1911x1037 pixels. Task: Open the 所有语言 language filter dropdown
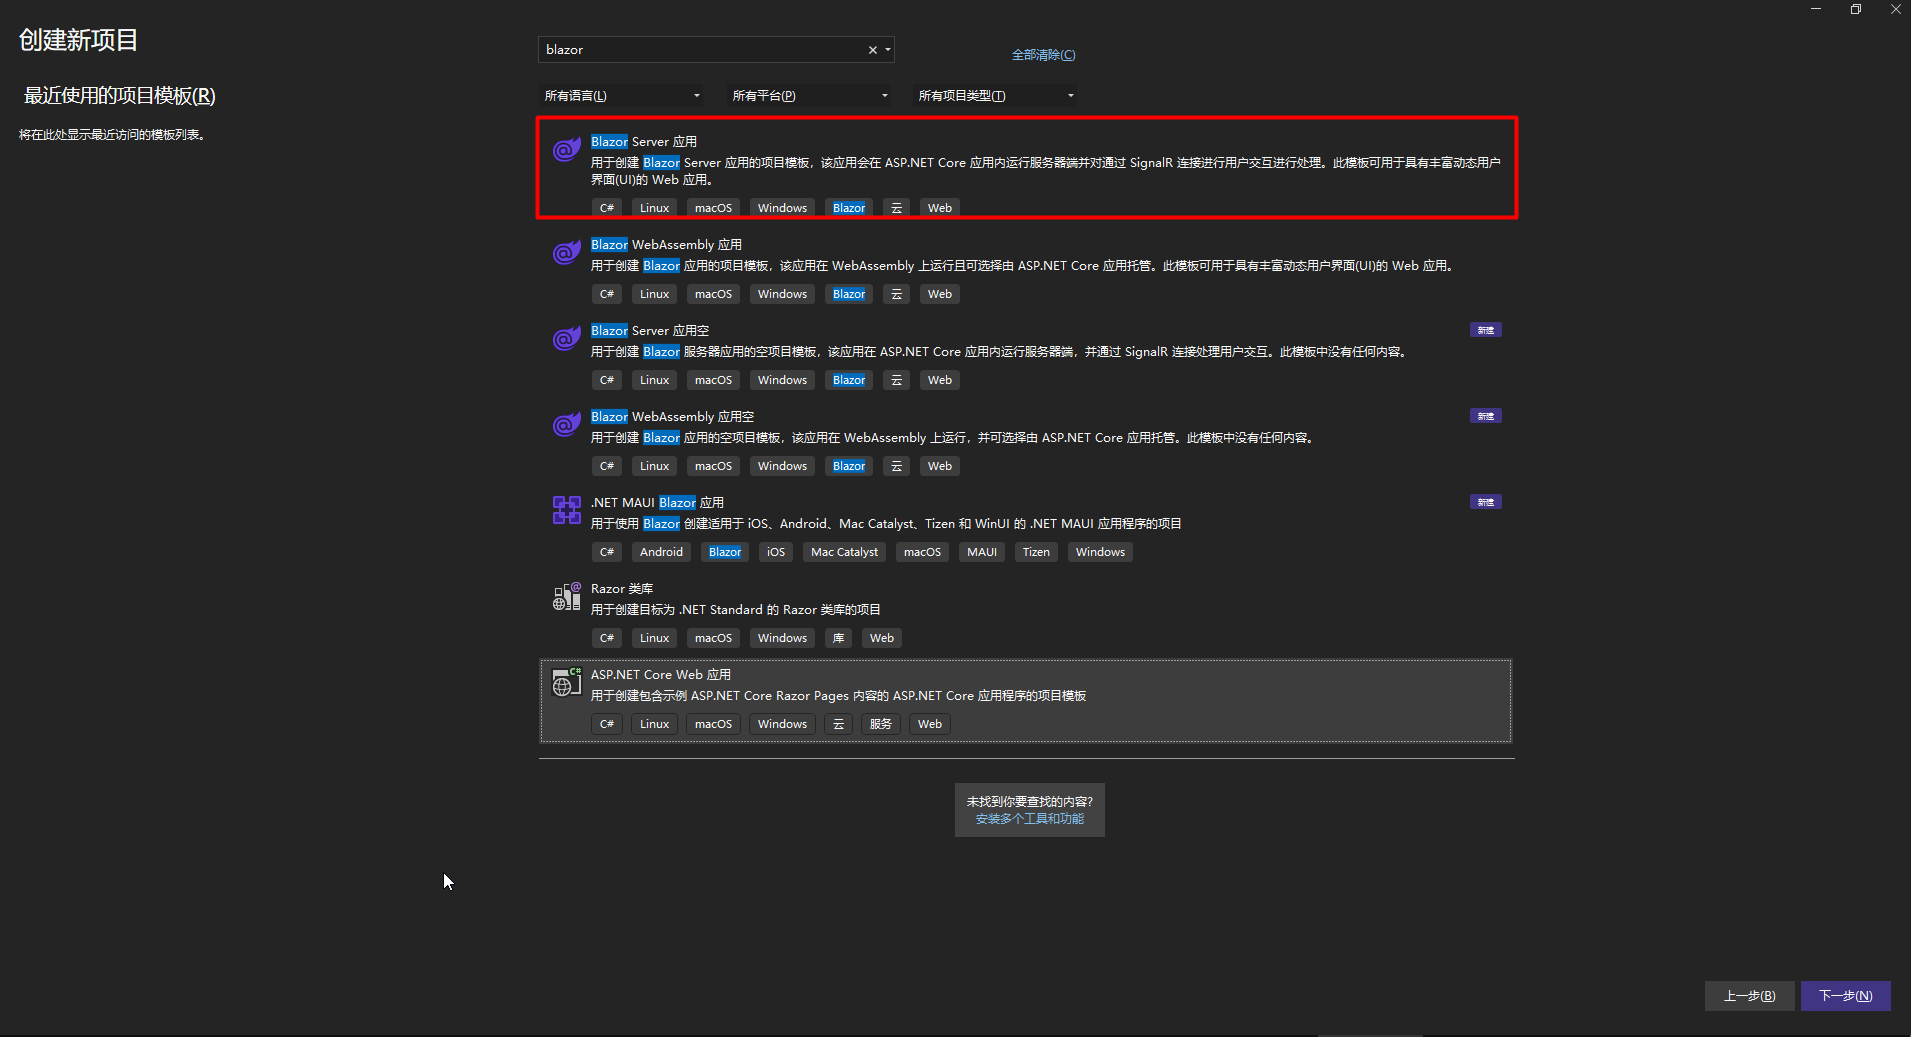(622, 96)
